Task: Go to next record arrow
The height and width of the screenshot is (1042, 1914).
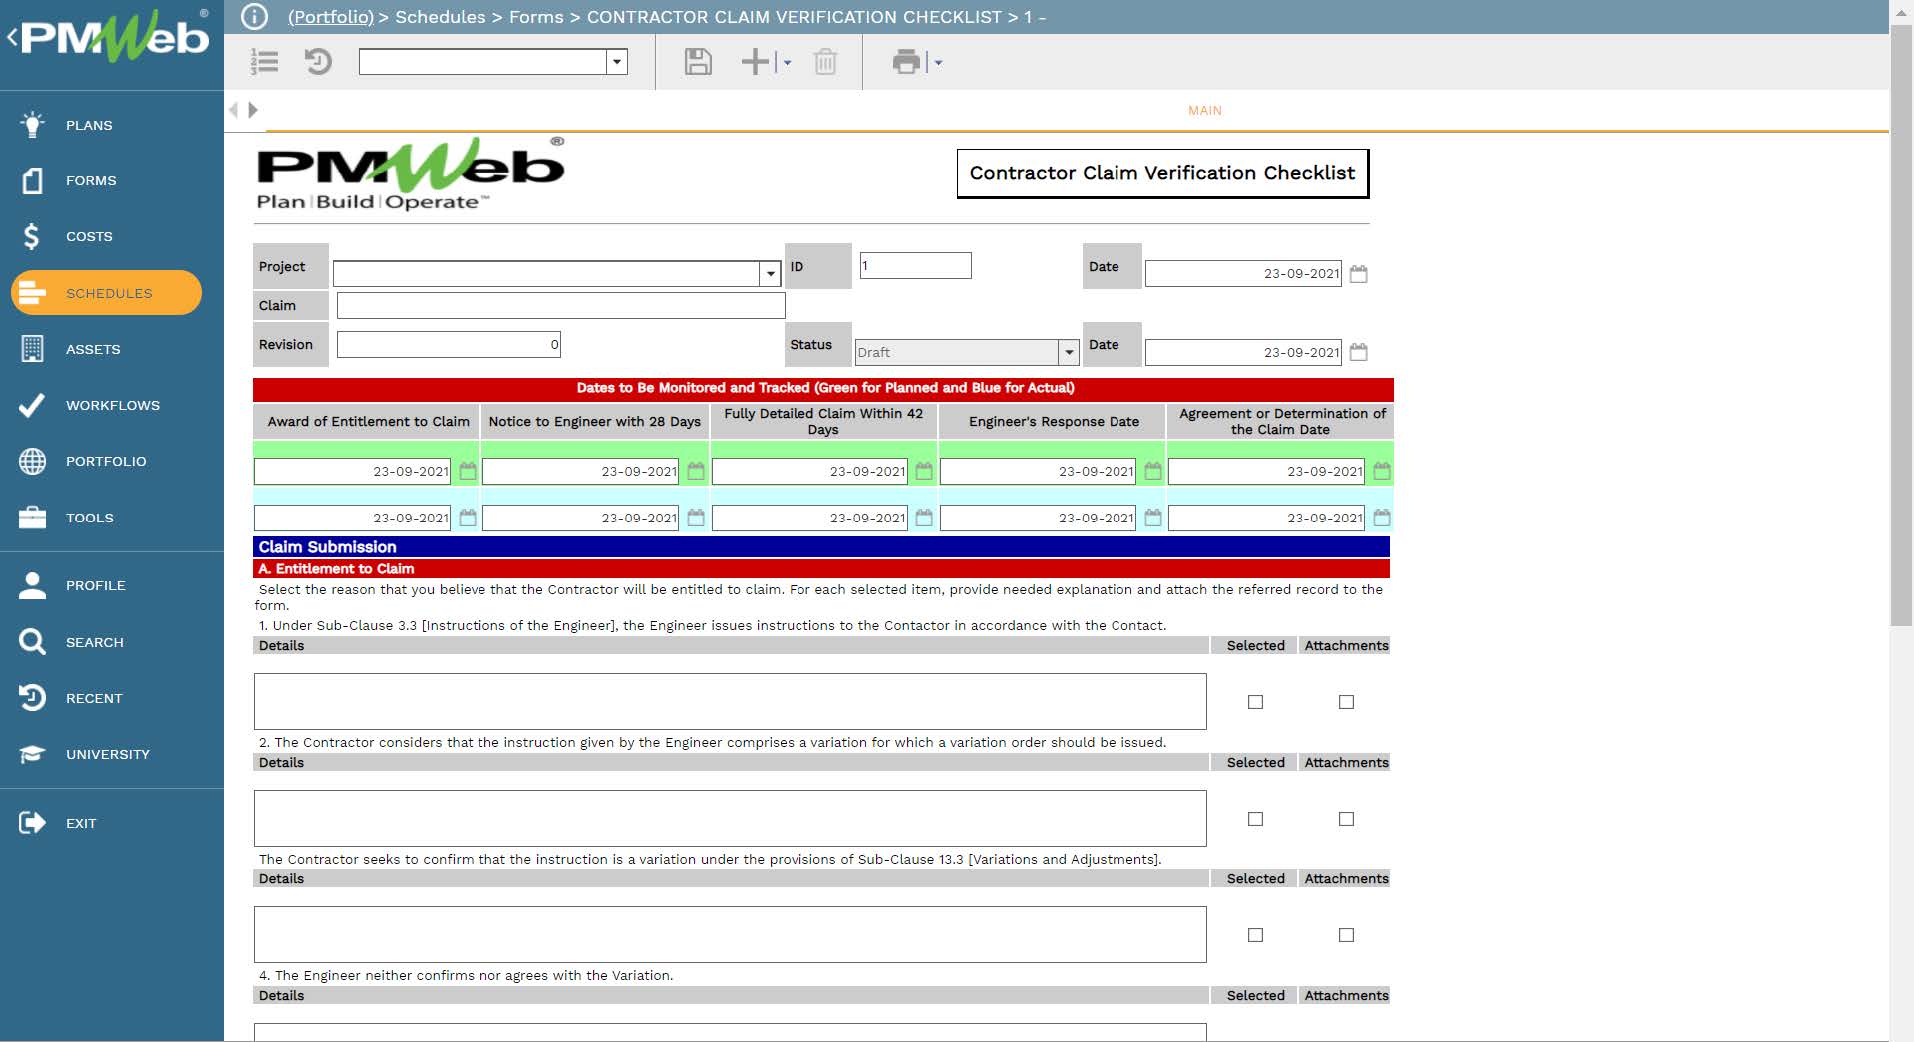Action: click(253, 110)
